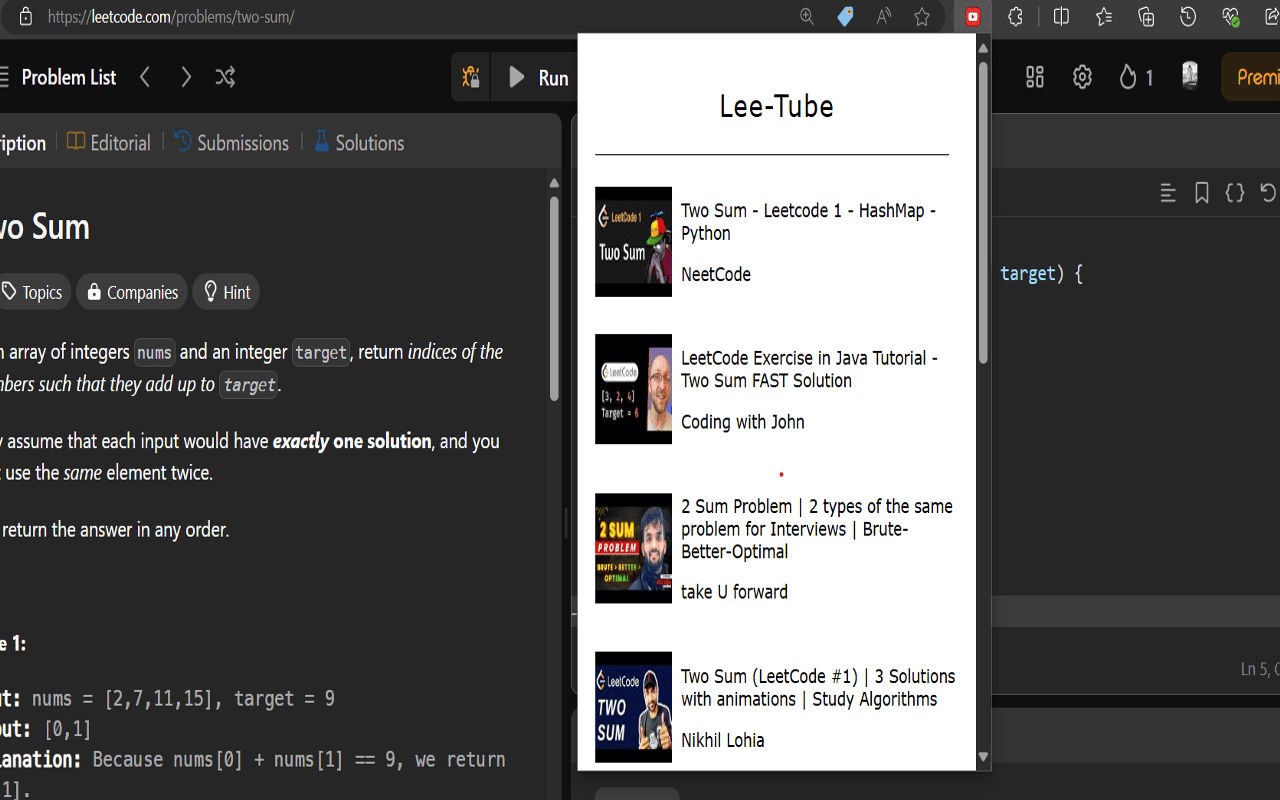Click the Read aloud icon in address bar
Screen dimensions: 1280x800
884,17
